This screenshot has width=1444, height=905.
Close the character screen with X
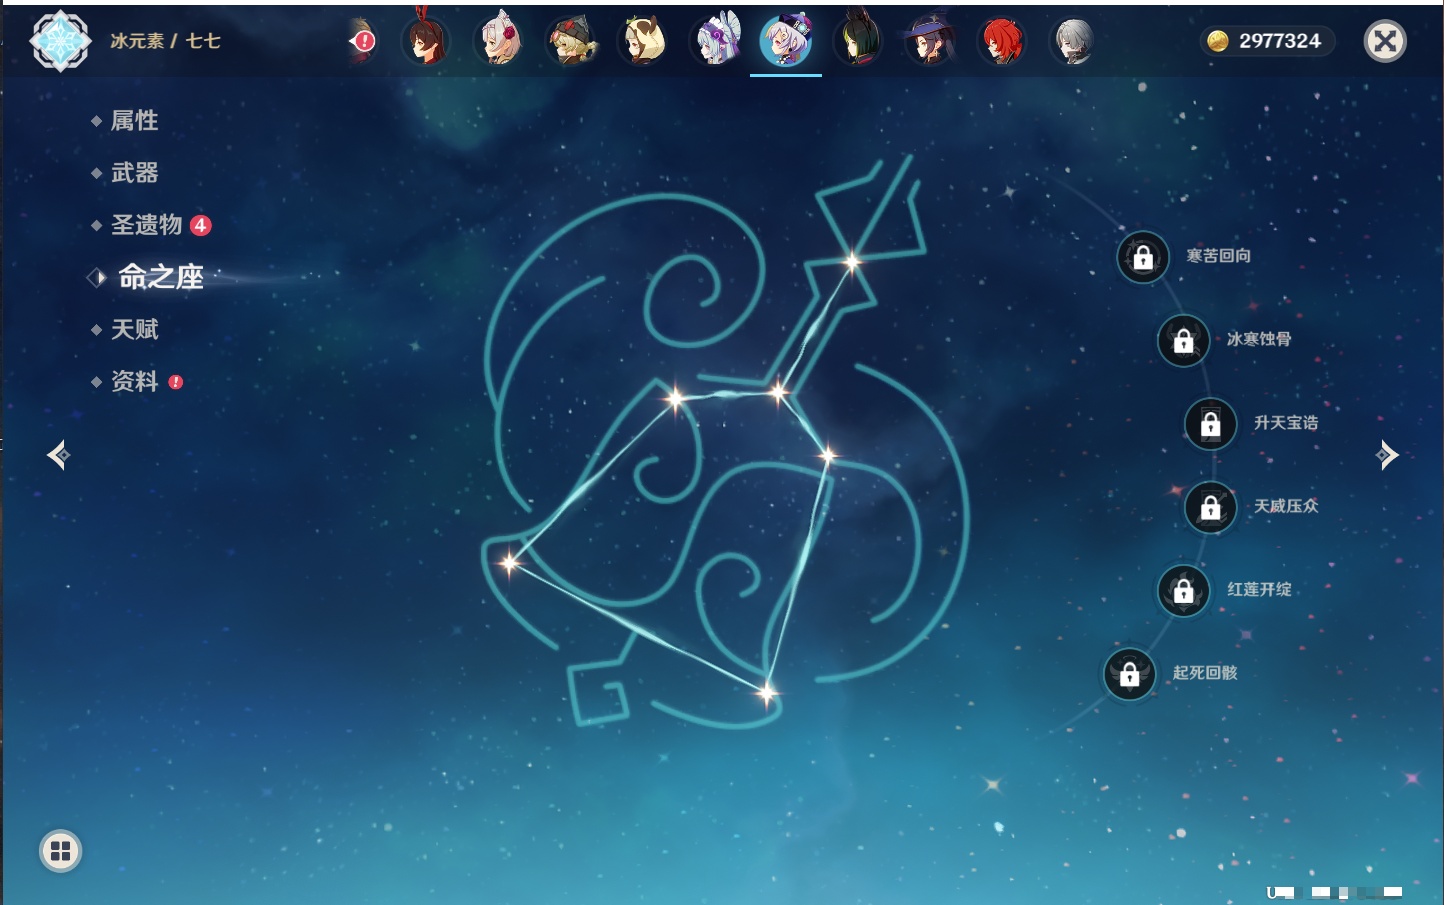pos(1385,41)
